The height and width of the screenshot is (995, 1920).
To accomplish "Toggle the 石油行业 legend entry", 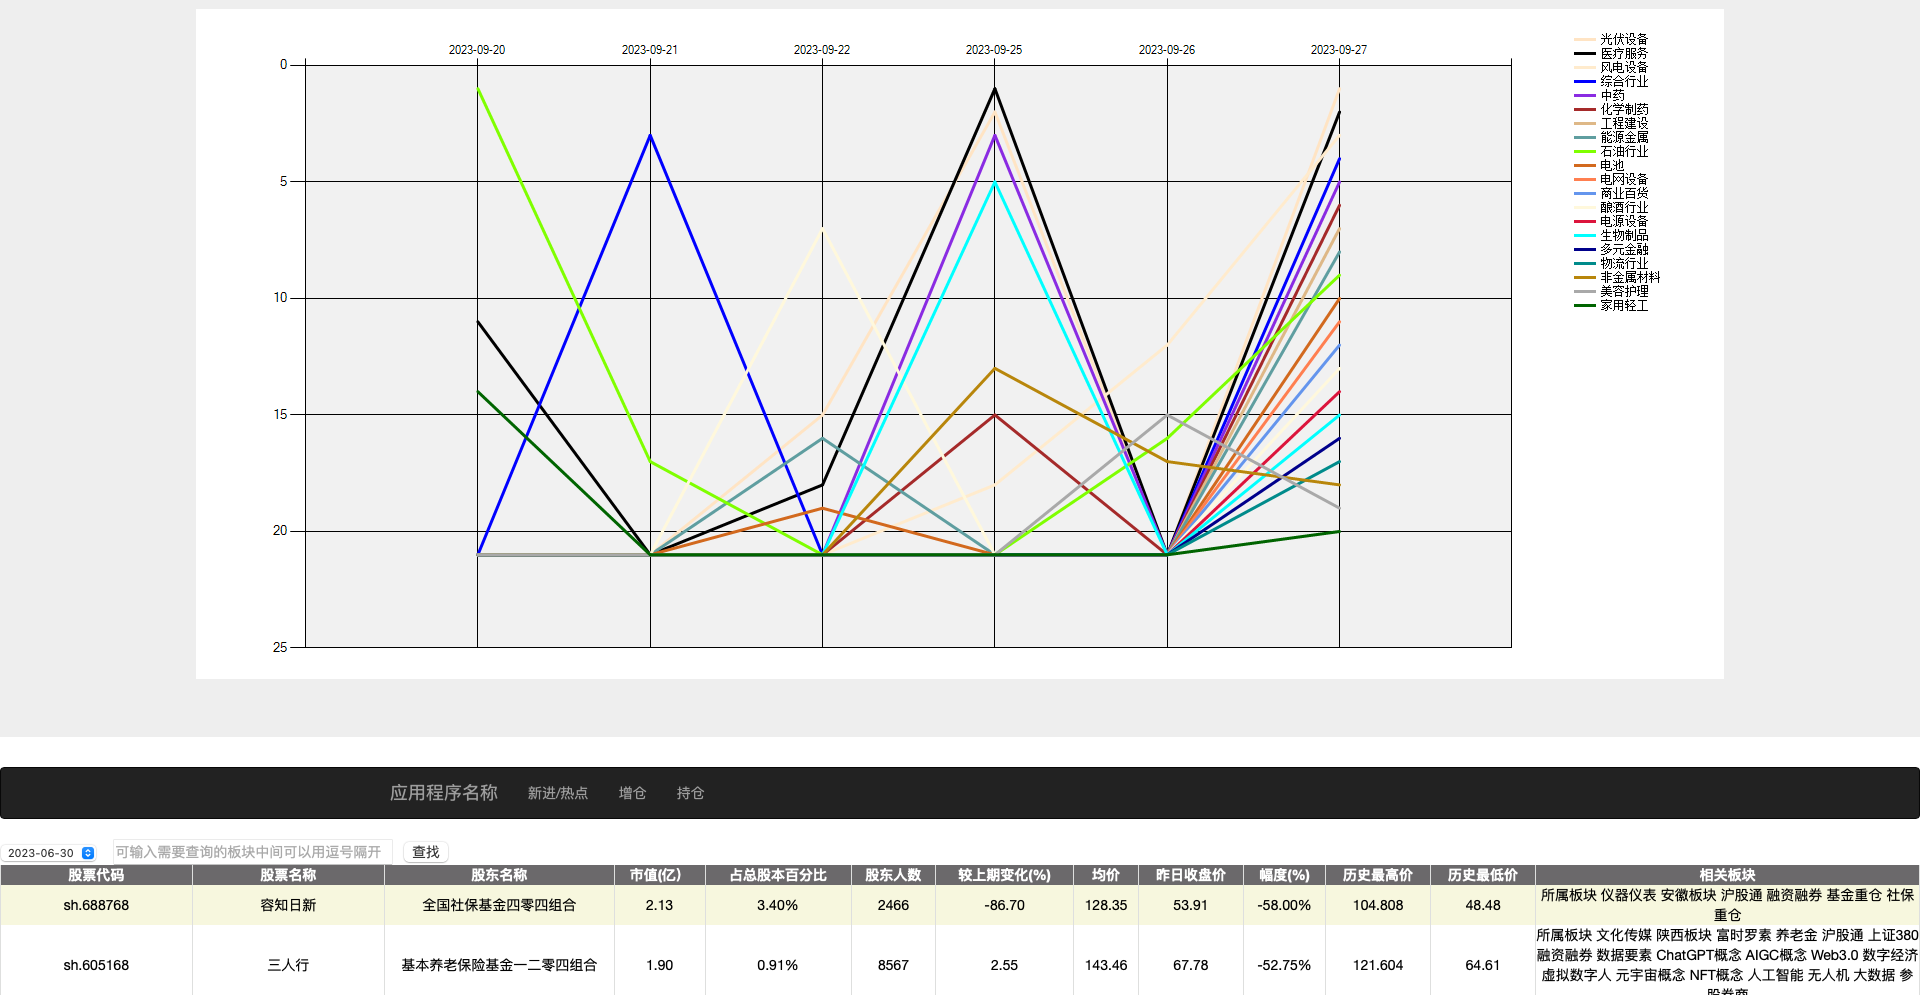I will (1611, 151).
